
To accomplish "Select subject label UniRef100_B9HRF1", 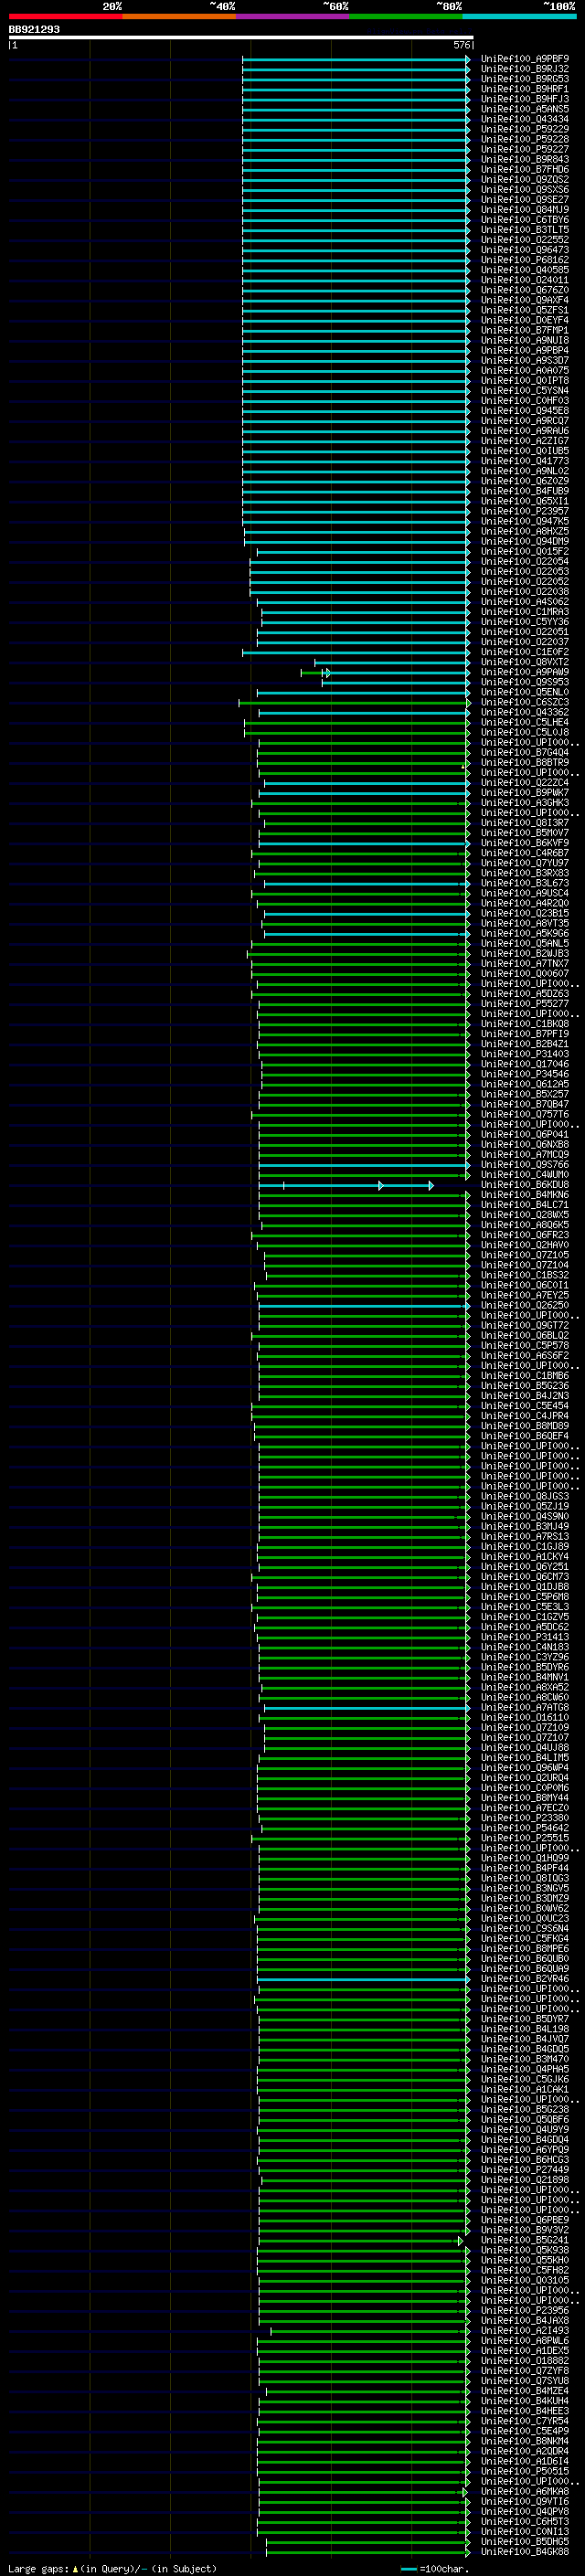I will (x=525, y=89).
